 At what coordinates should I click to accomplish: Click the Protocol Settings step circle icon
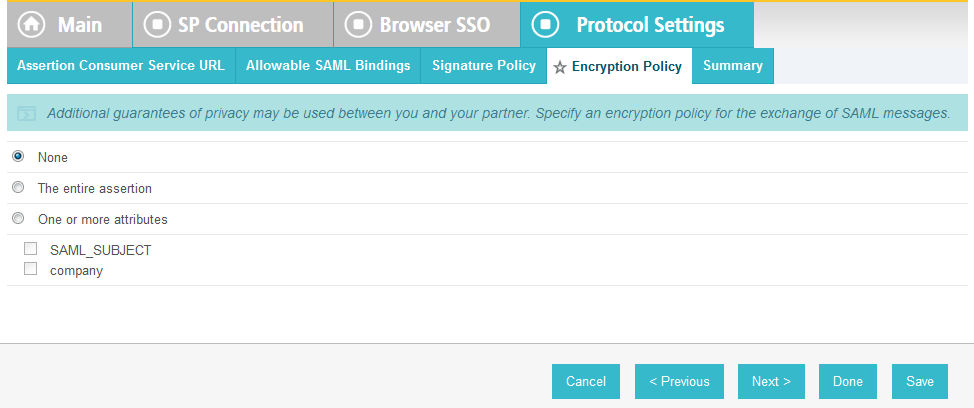coord(545,25)
